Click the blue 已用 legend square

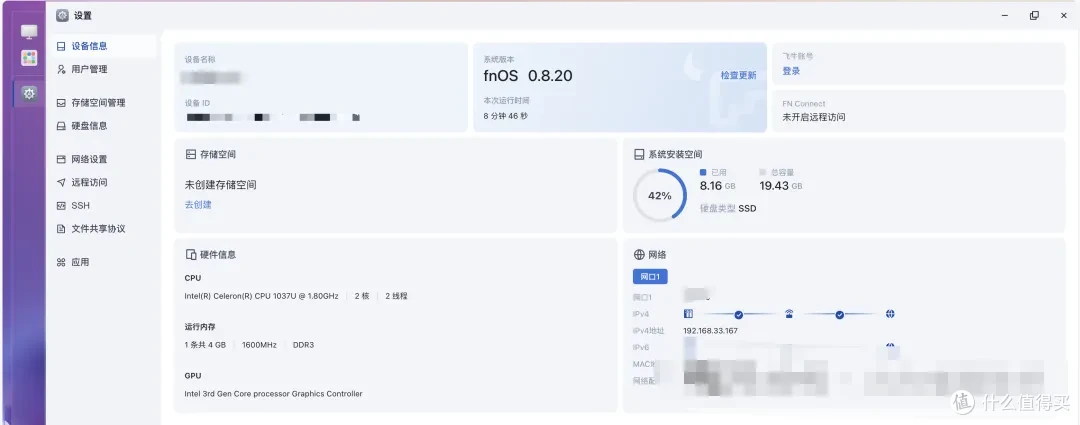coord(703,172)
